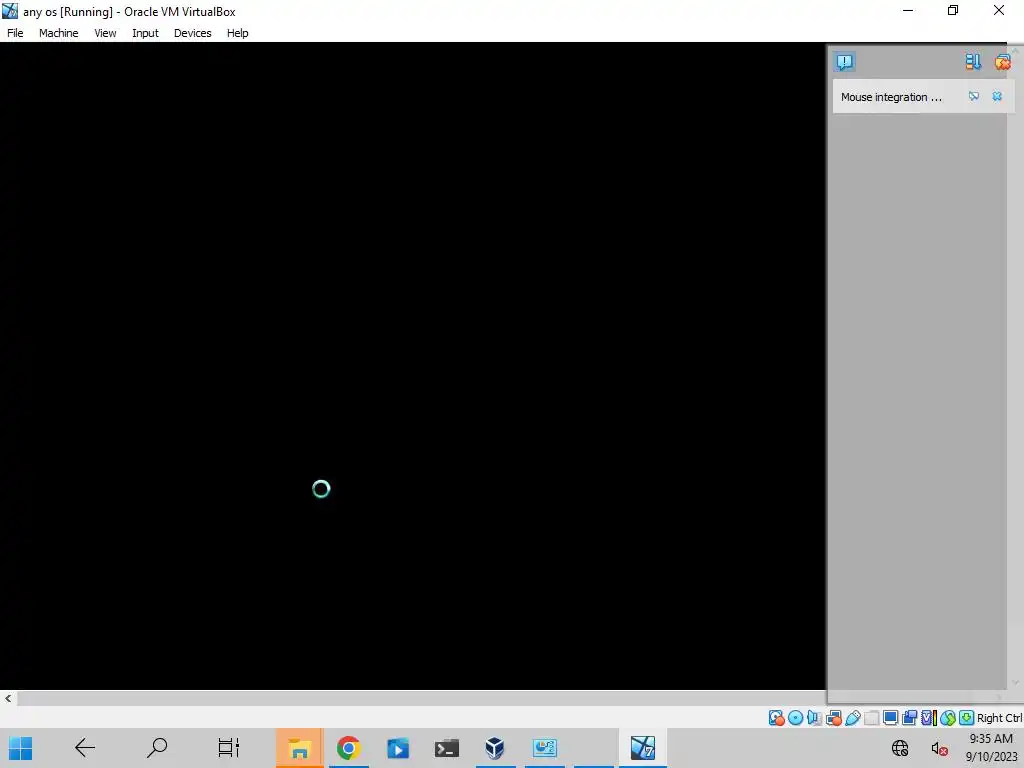Click the recording status bar icon
1024x768 pixels.
coord(909,718)
